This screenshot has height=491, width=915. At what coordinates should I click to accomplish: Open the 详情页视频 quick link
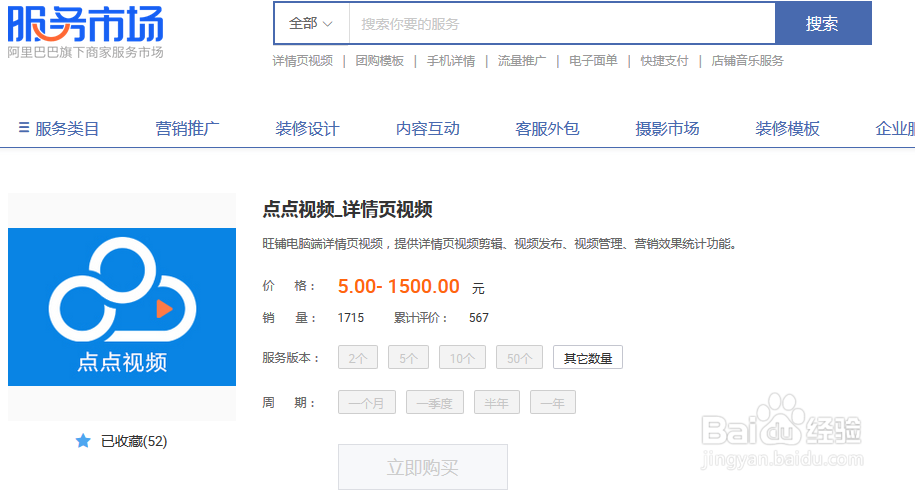coord(302,61)
